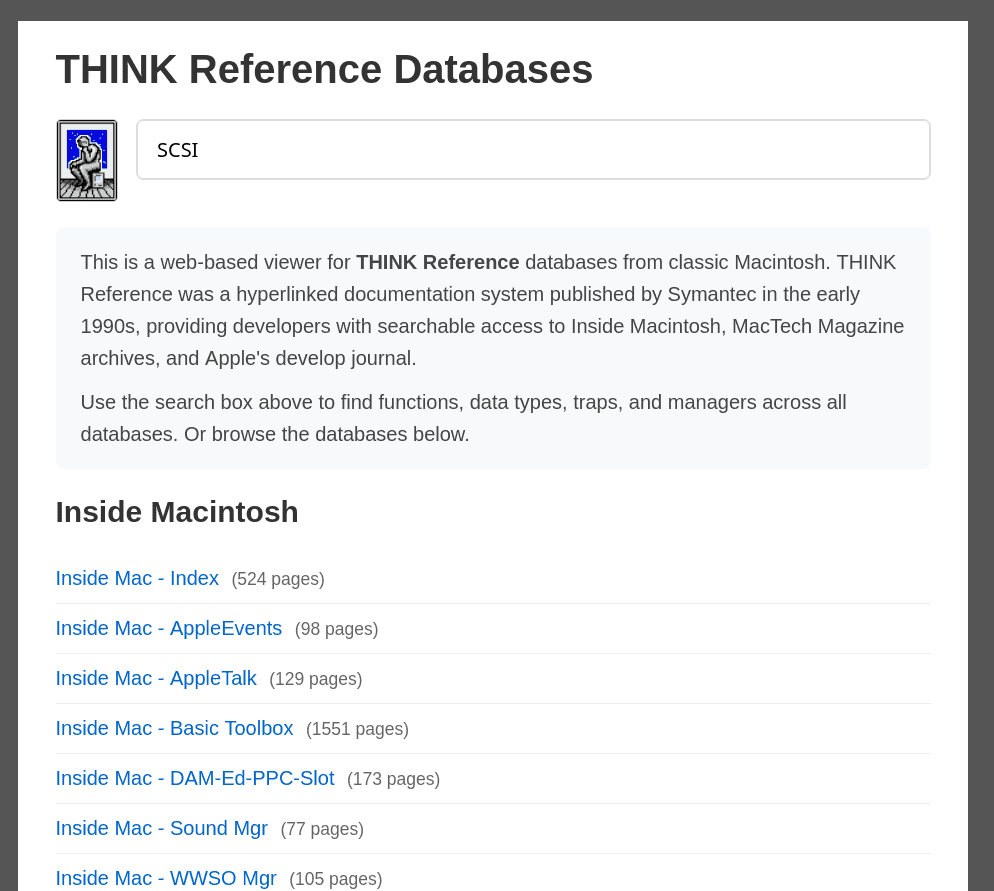This screenshot has height=891, width=994.
Task: Click the Inside Macintosh section heading
Action: 177,511
